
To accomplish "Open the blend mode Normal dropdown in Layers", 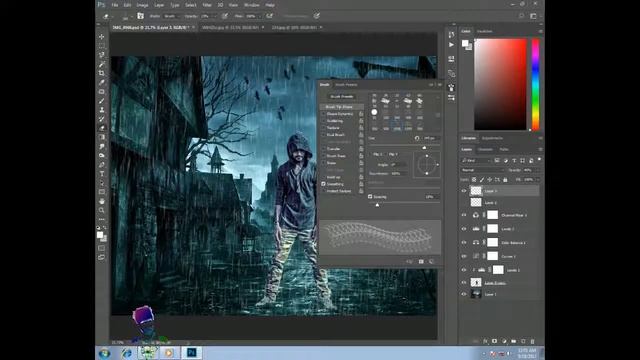I will 482,170.
